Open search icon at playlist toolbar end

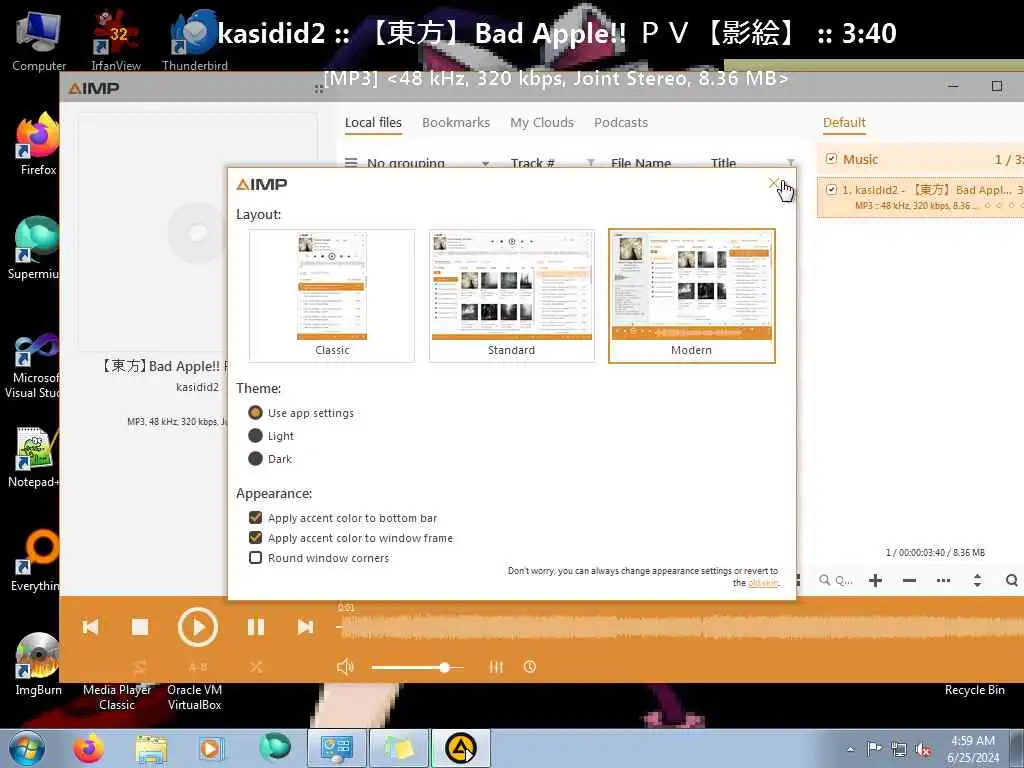[x=1012, y=580]
